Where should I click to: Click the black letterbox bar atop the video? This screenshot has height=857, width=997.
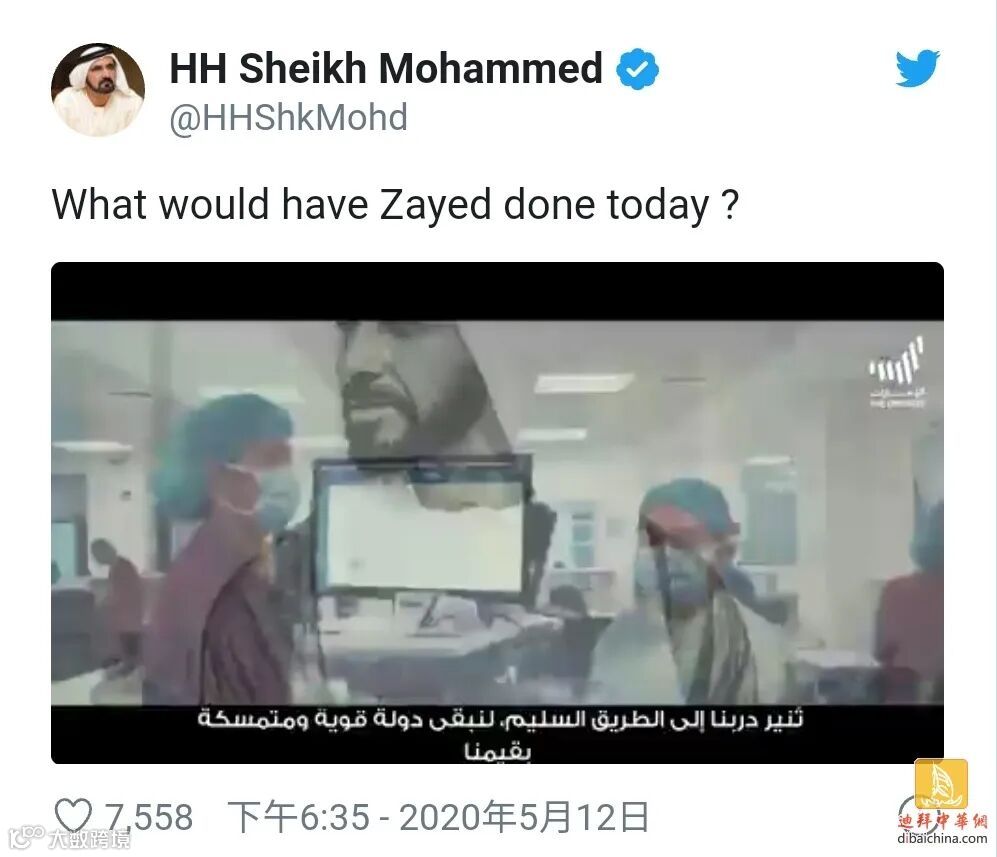[497, 291]
